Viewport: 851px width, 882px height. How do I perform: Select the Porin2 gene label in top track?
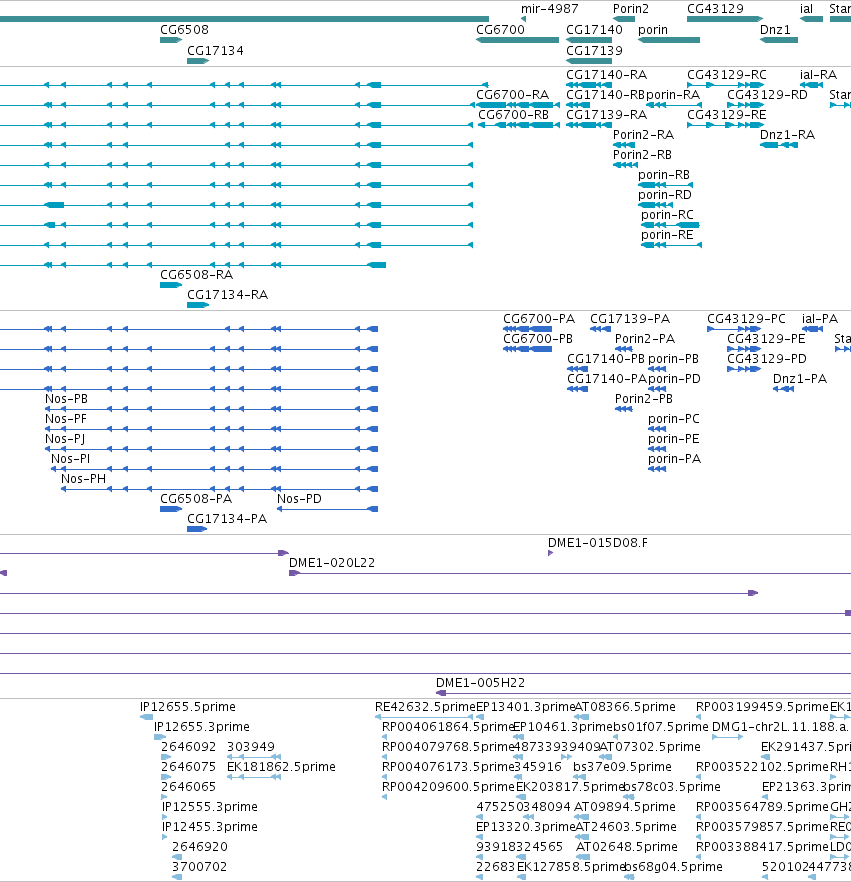[x=631, y=9]
